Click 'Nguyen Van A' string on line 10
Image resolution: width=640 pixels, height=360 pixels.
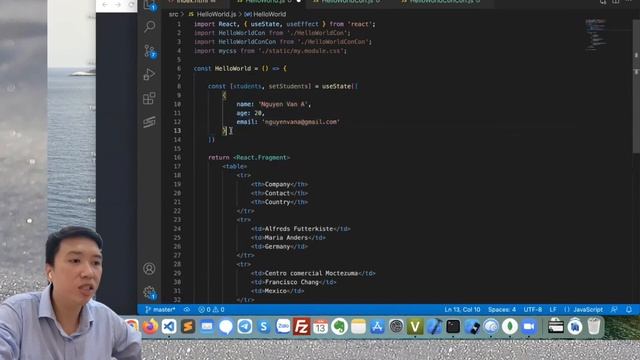(282, 104)
